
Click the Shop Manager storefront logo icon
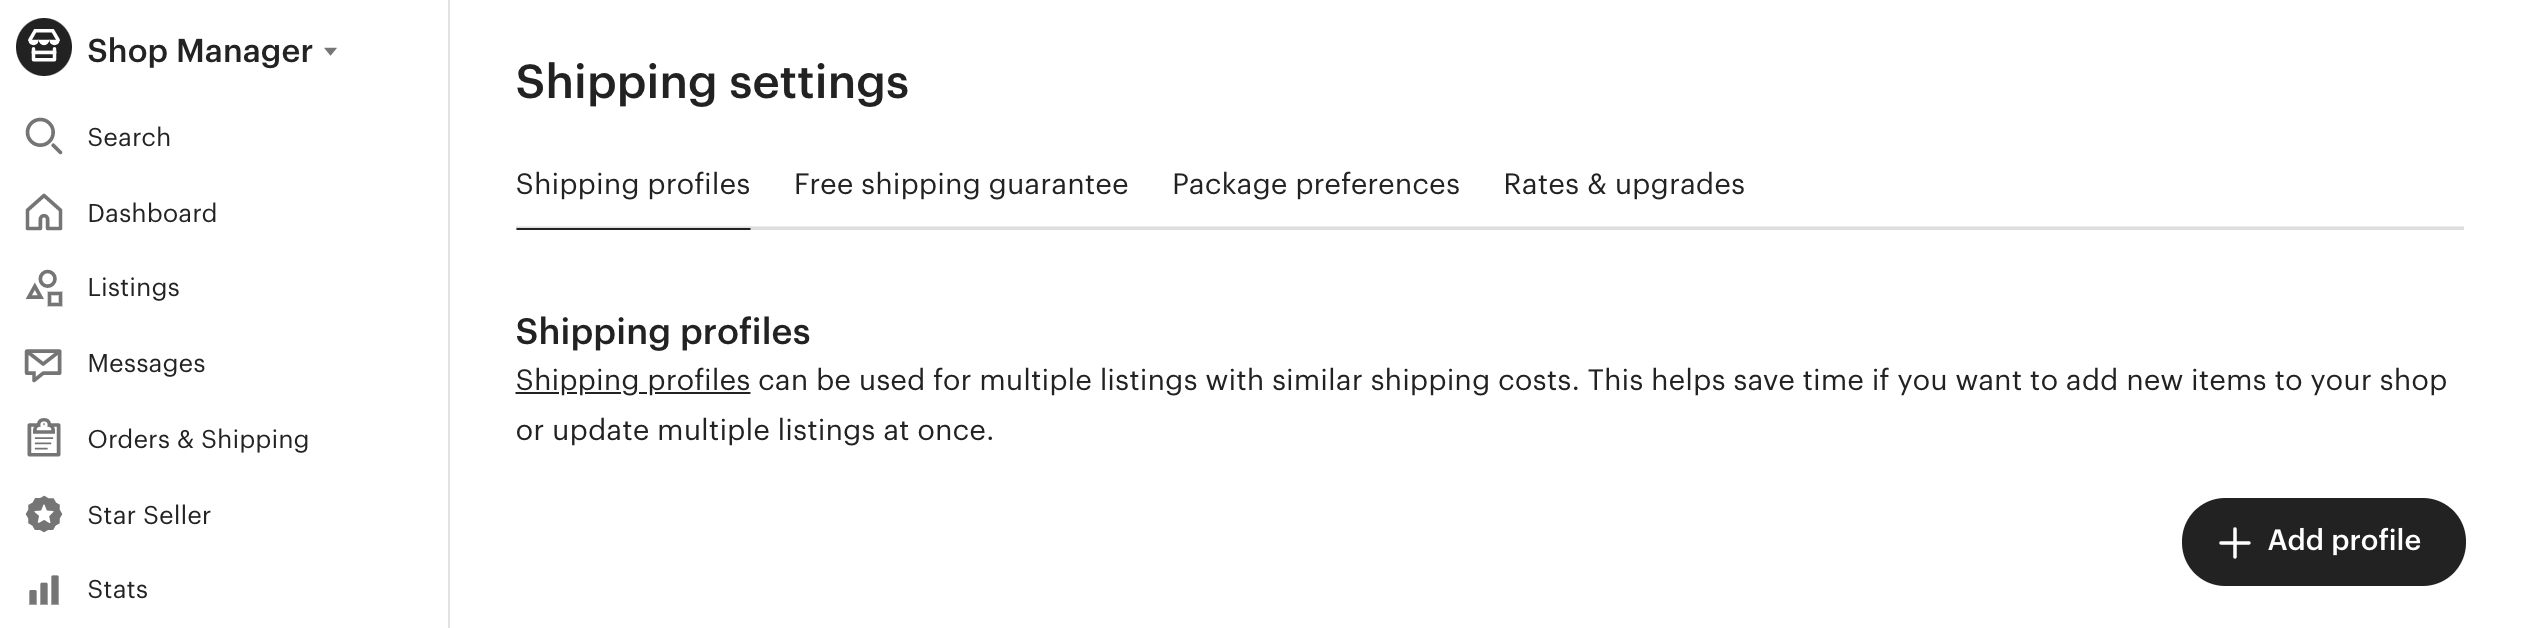[x=44, y=47]
